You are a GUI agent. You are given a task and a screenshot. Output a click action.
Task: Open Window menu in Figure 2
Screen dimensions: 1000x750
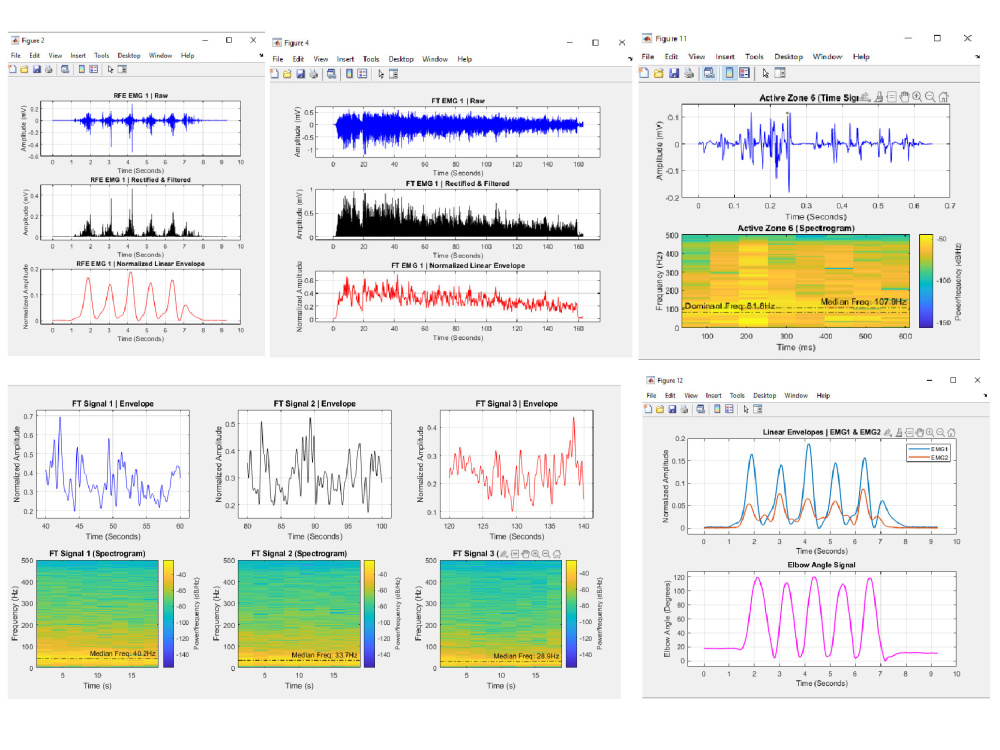coord(160,55)
